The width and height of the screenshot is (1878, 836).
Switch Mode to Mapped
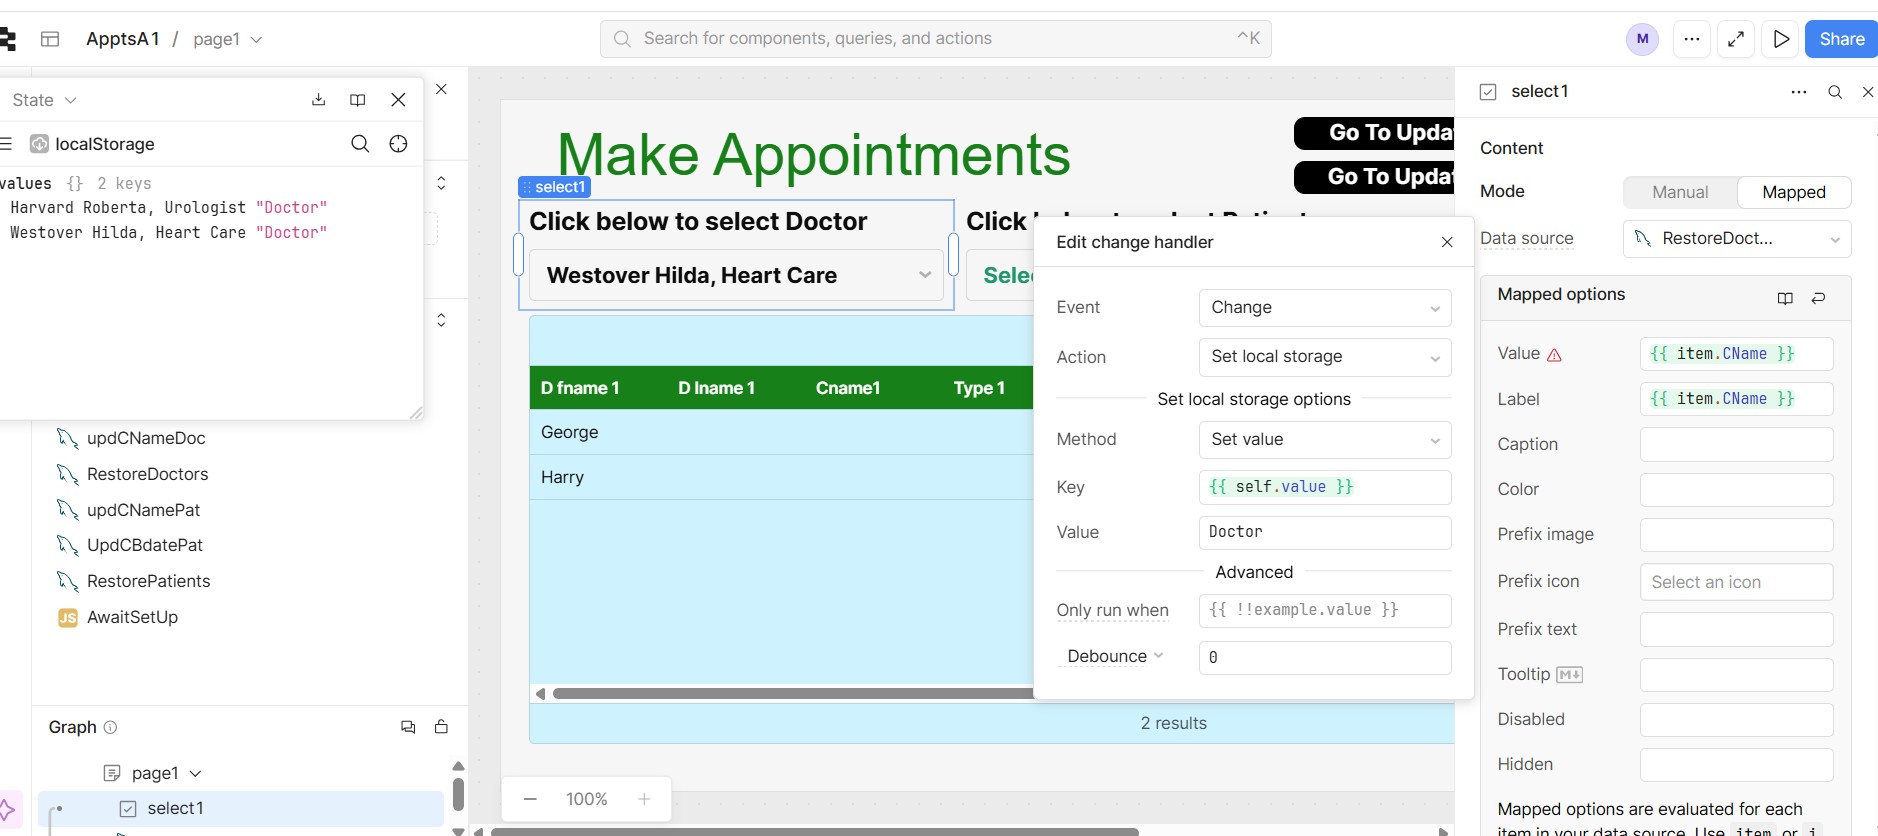point(1793,192)
